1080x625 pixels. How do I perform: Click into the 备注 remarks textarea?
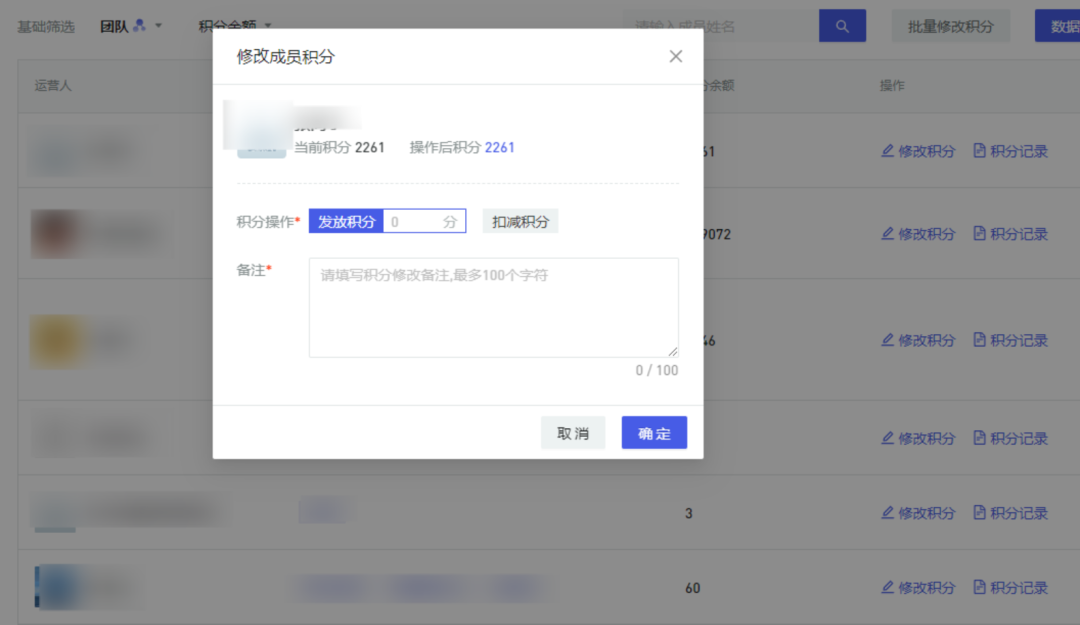click(x=493, y=308)
